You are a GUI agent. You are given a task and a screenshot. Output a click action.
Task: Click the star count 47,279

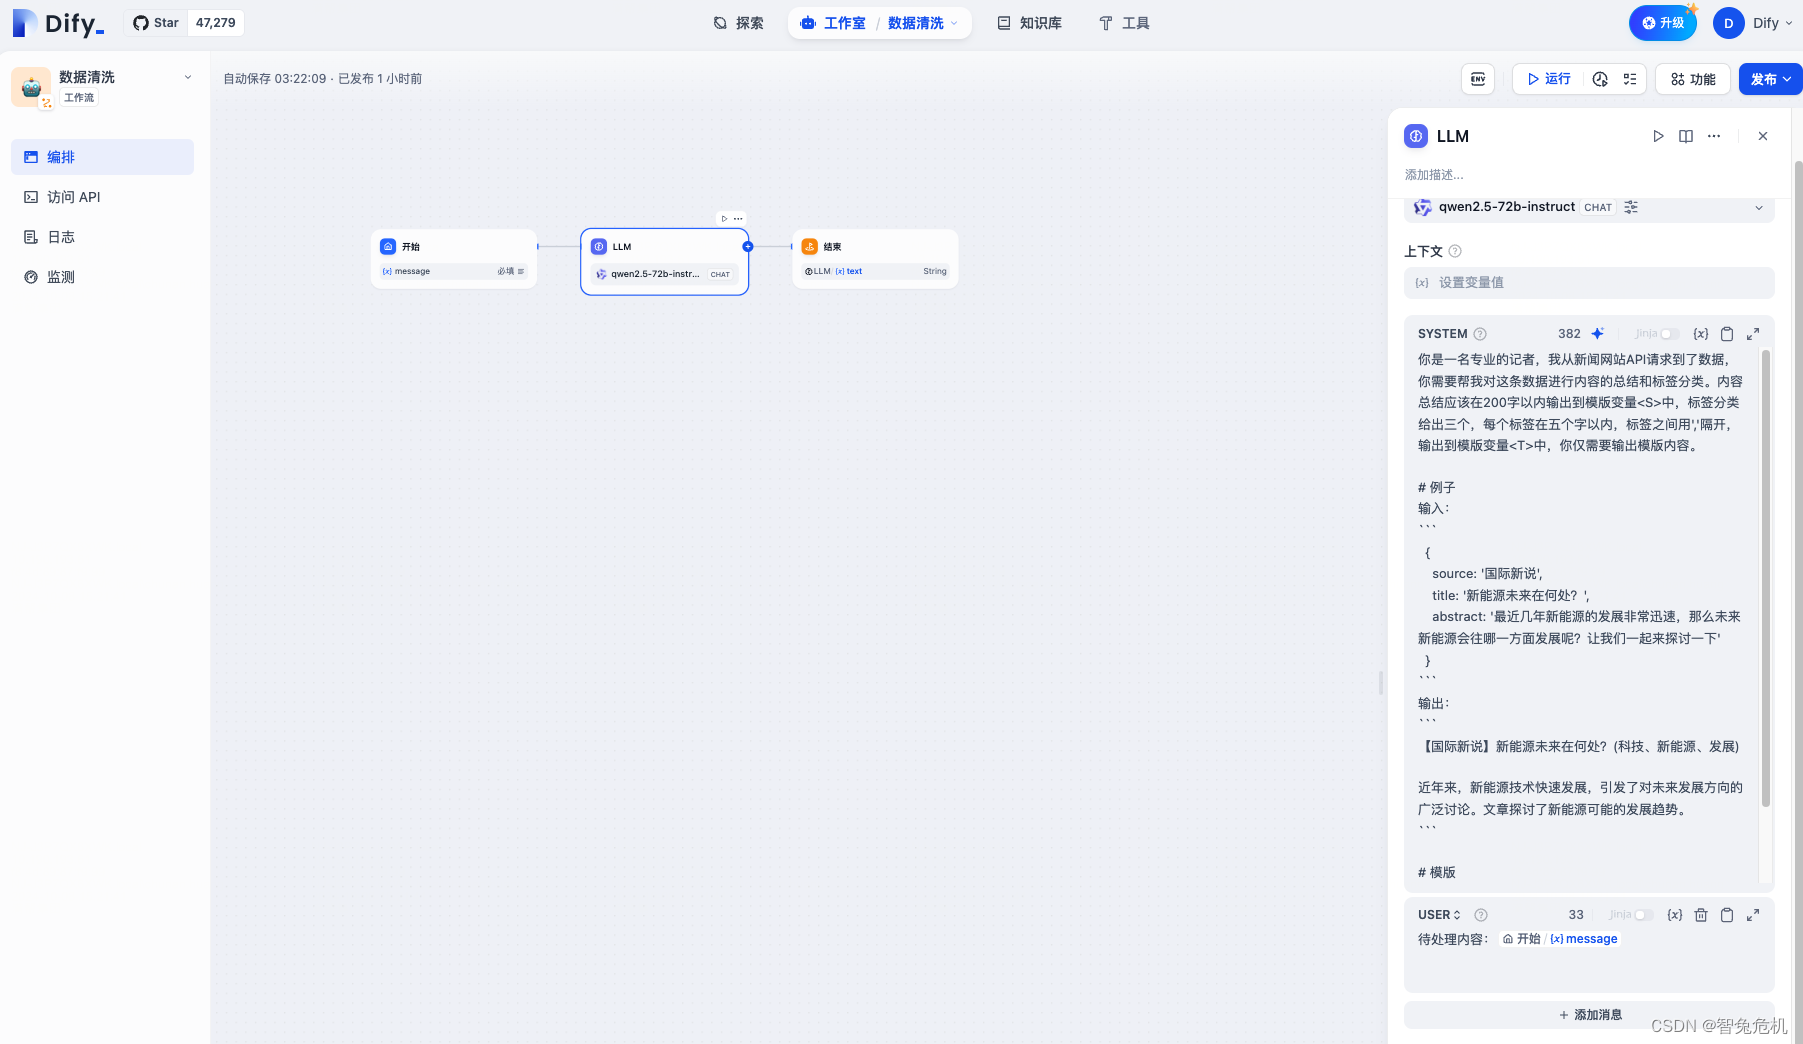(x=216, y=23)
